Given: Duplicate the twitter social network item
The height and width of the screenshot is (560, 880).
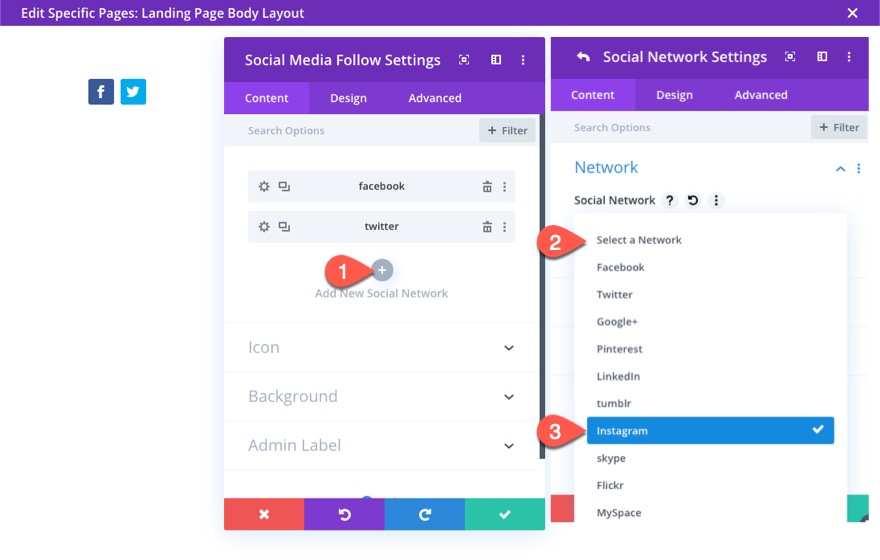Looking at the screenshot, I should click(284, 227).
